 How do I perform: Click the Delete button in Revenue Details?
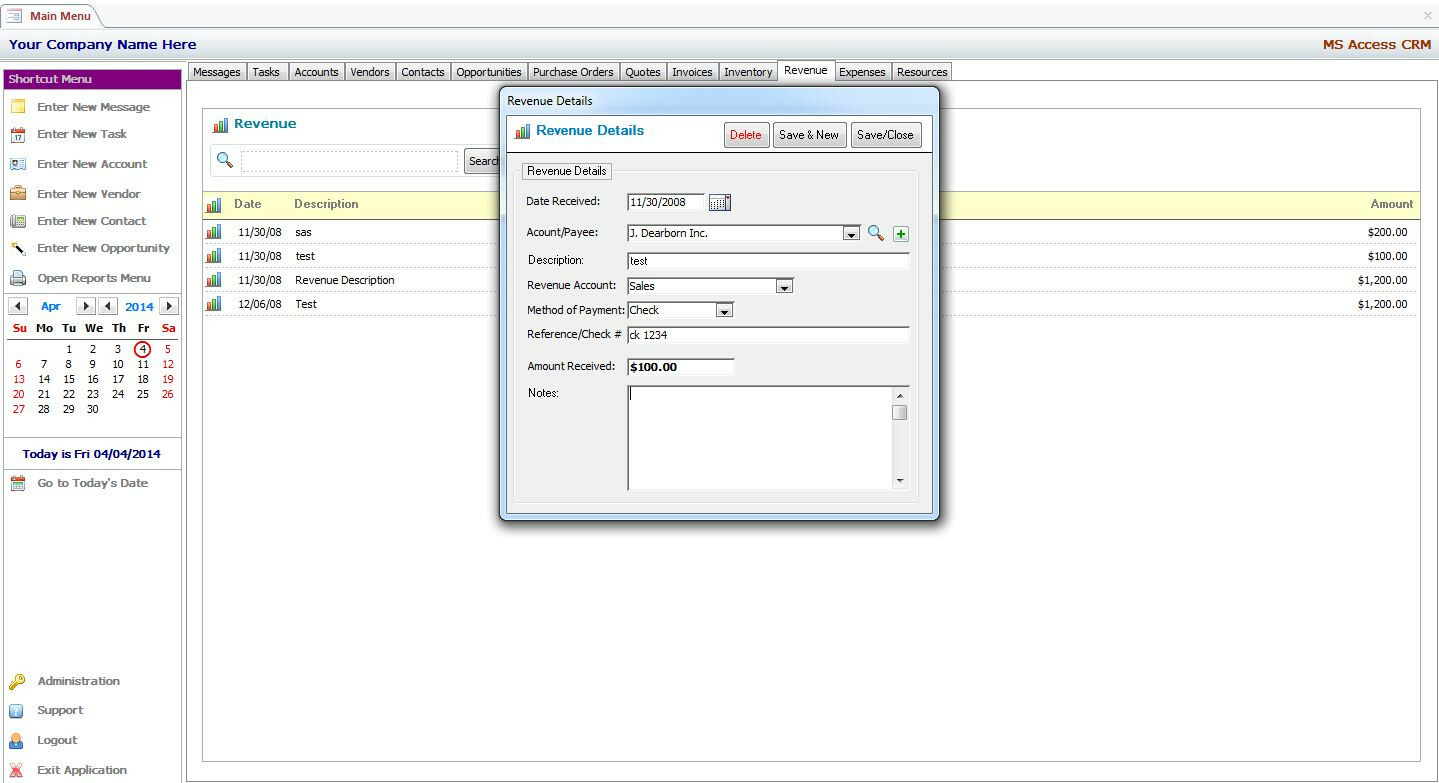746,135
